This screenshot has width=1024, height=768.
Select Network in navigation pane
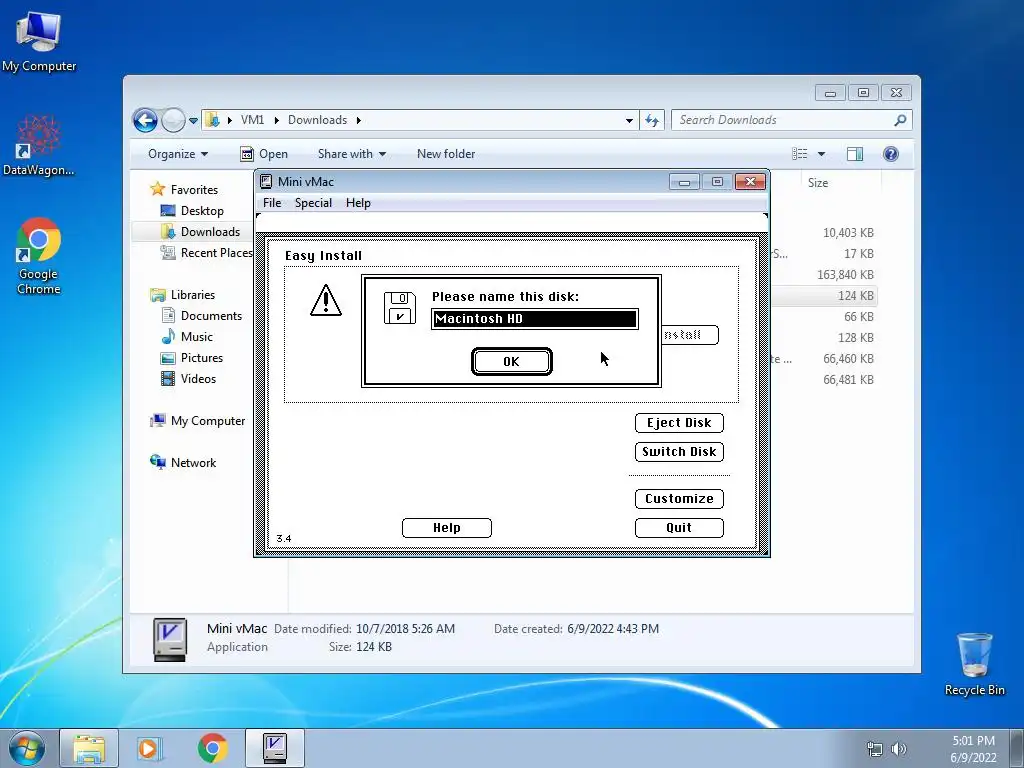click(193, 463)
